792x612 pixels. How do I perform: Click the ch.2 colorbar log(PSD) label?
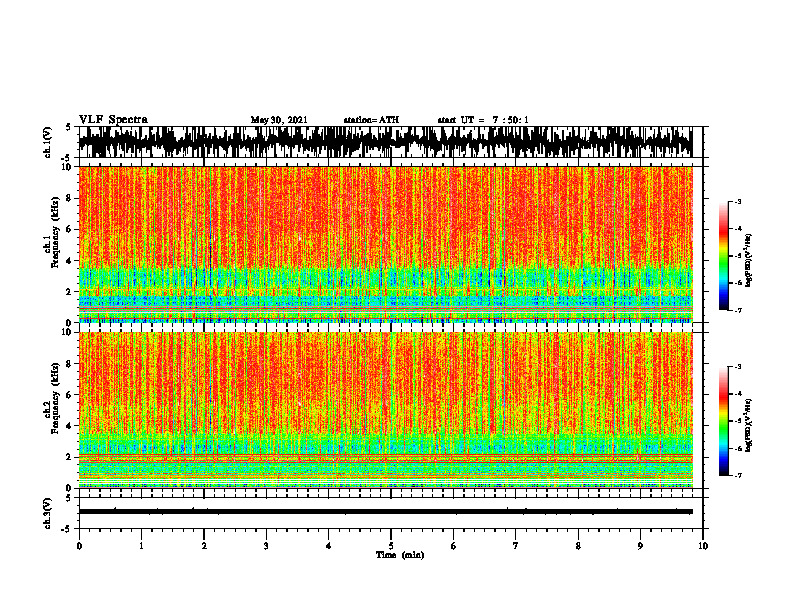[x=749, y=425]
